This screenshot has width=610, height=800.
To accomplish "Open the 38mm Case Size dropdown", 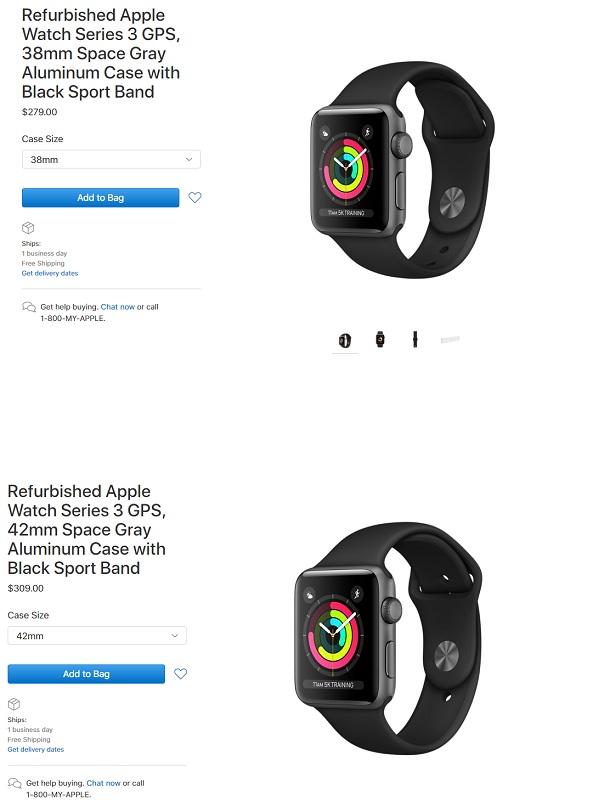I will (111, 159).
